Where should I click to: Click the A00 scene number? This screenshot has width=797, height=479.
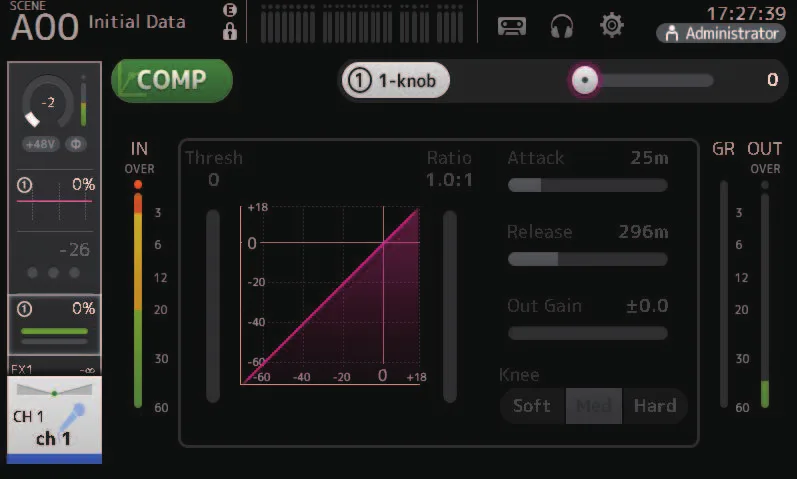click(45, 27)
